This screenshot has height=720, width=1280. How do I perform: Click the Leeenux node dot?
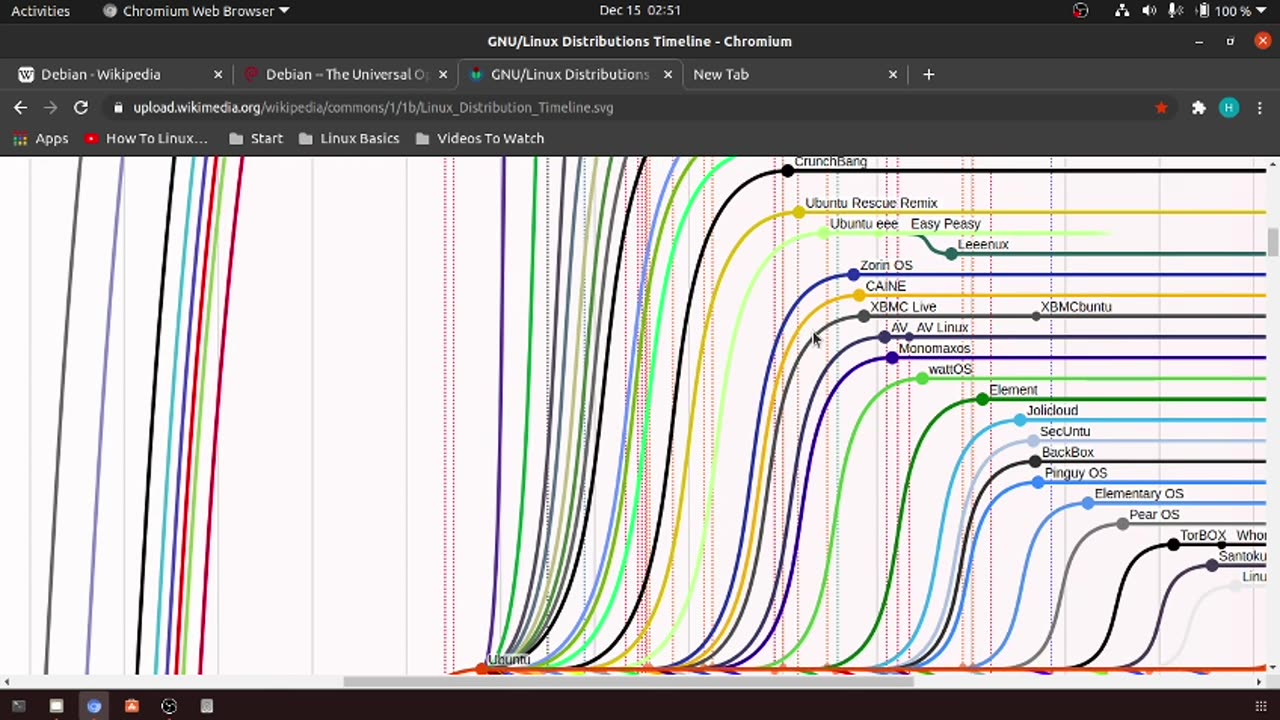(x=951, y=254)
